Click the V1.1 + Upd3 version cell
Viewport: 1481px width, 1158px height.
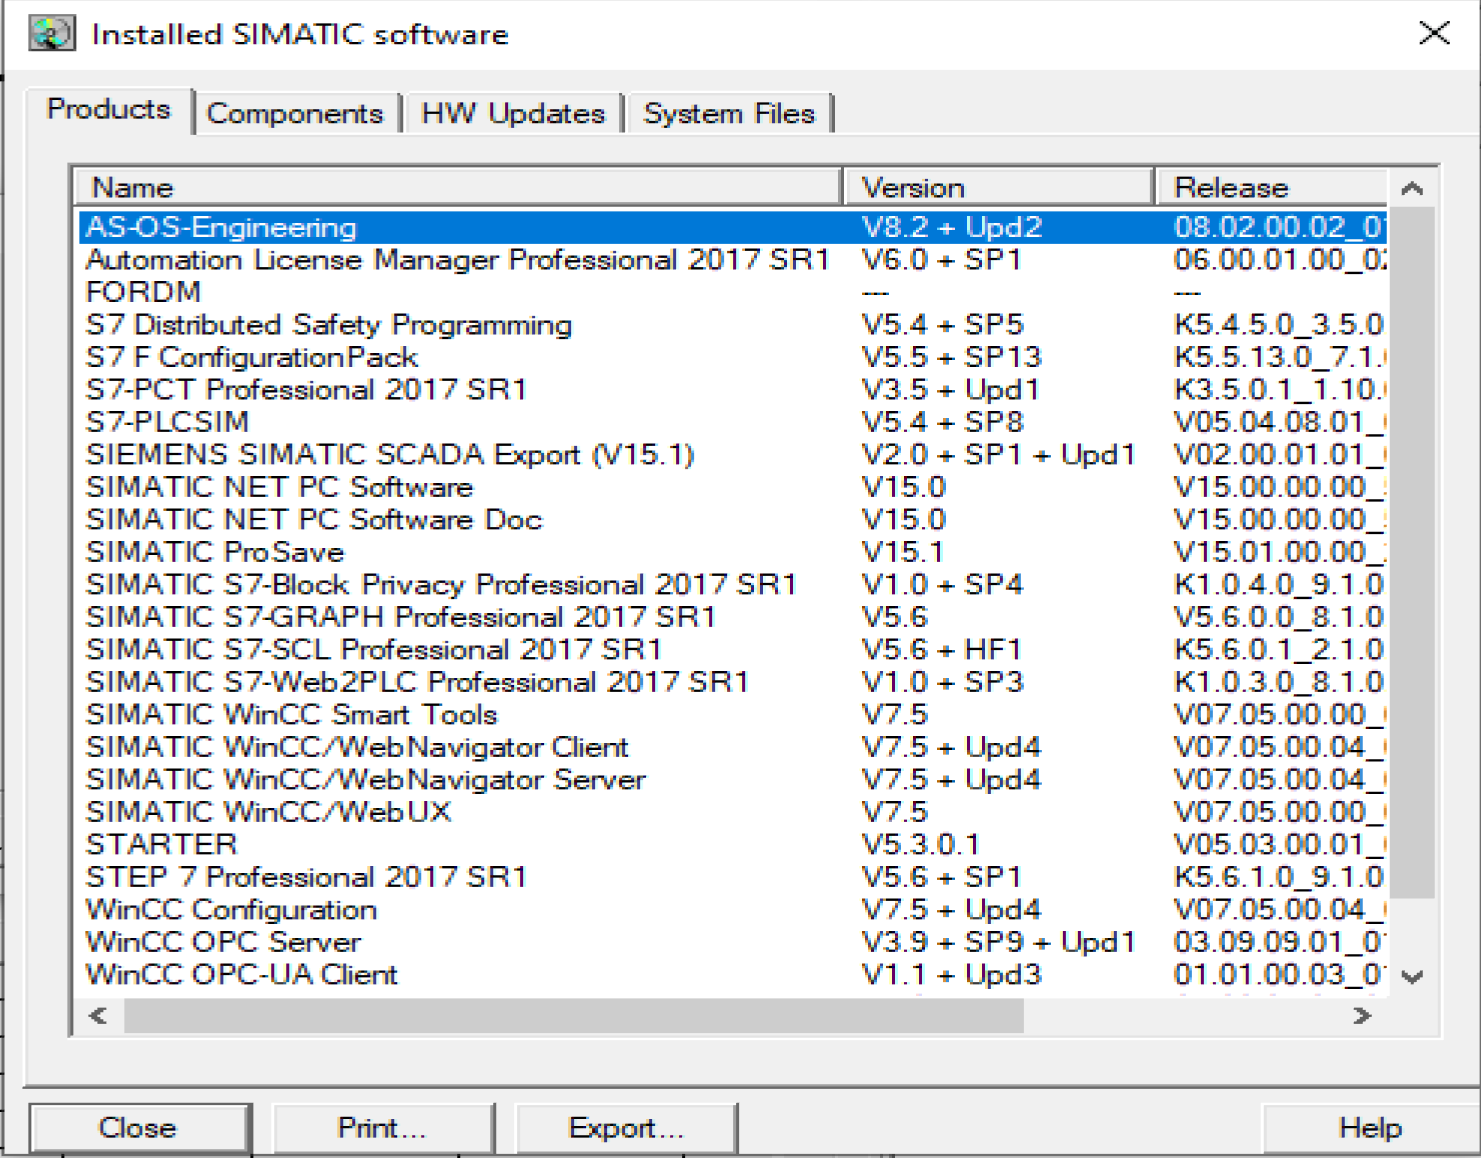[x=951, y=975]
